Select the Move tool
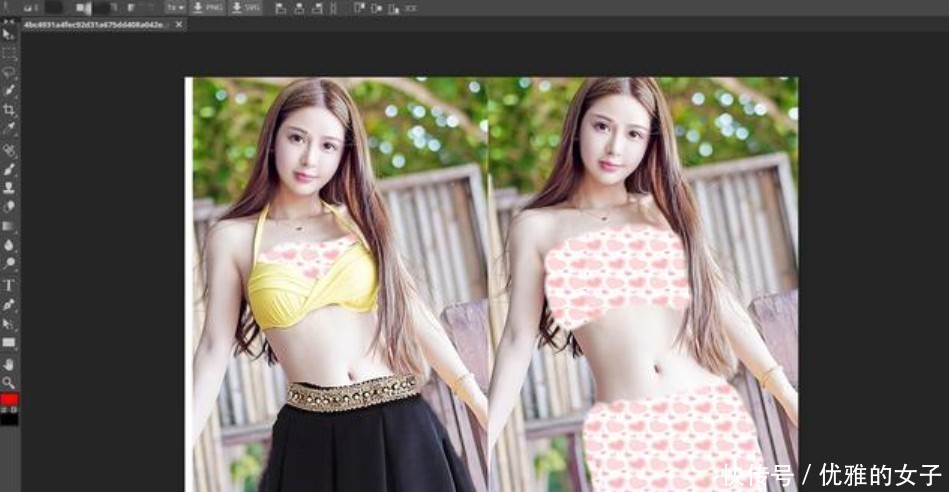This screenshot has width=949, height=492. tap(9, 35)
